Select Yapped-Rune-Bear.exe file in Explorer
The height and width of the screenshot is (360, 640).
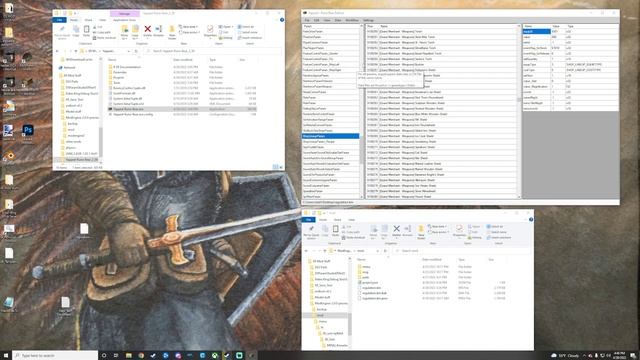point(182,109)
